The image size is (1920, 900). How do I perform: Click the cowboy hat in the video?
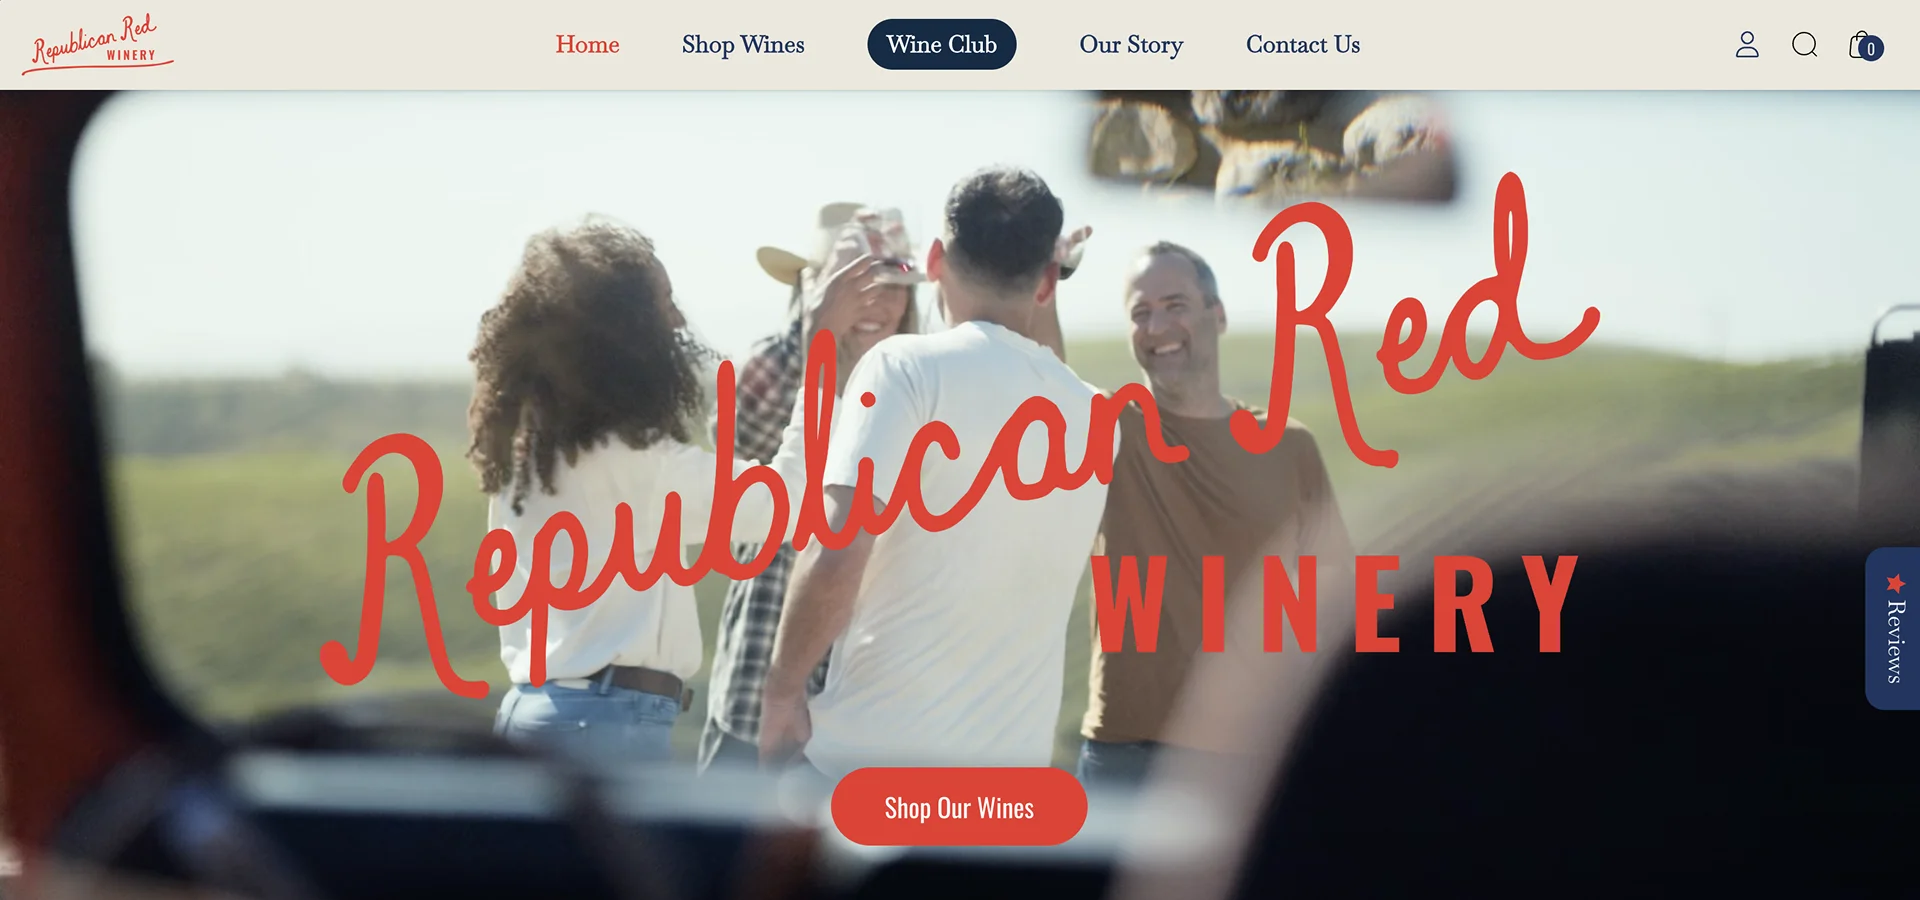840,245
